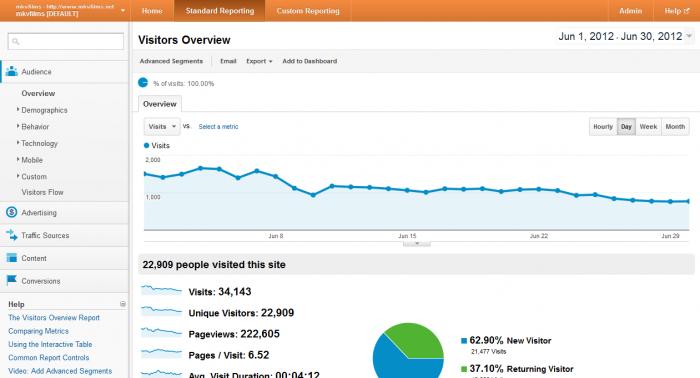This screenshot has height=378, width=700.
Task: Open Common Report Controls link
Action: pyautogui.click(x=49, y=357)
